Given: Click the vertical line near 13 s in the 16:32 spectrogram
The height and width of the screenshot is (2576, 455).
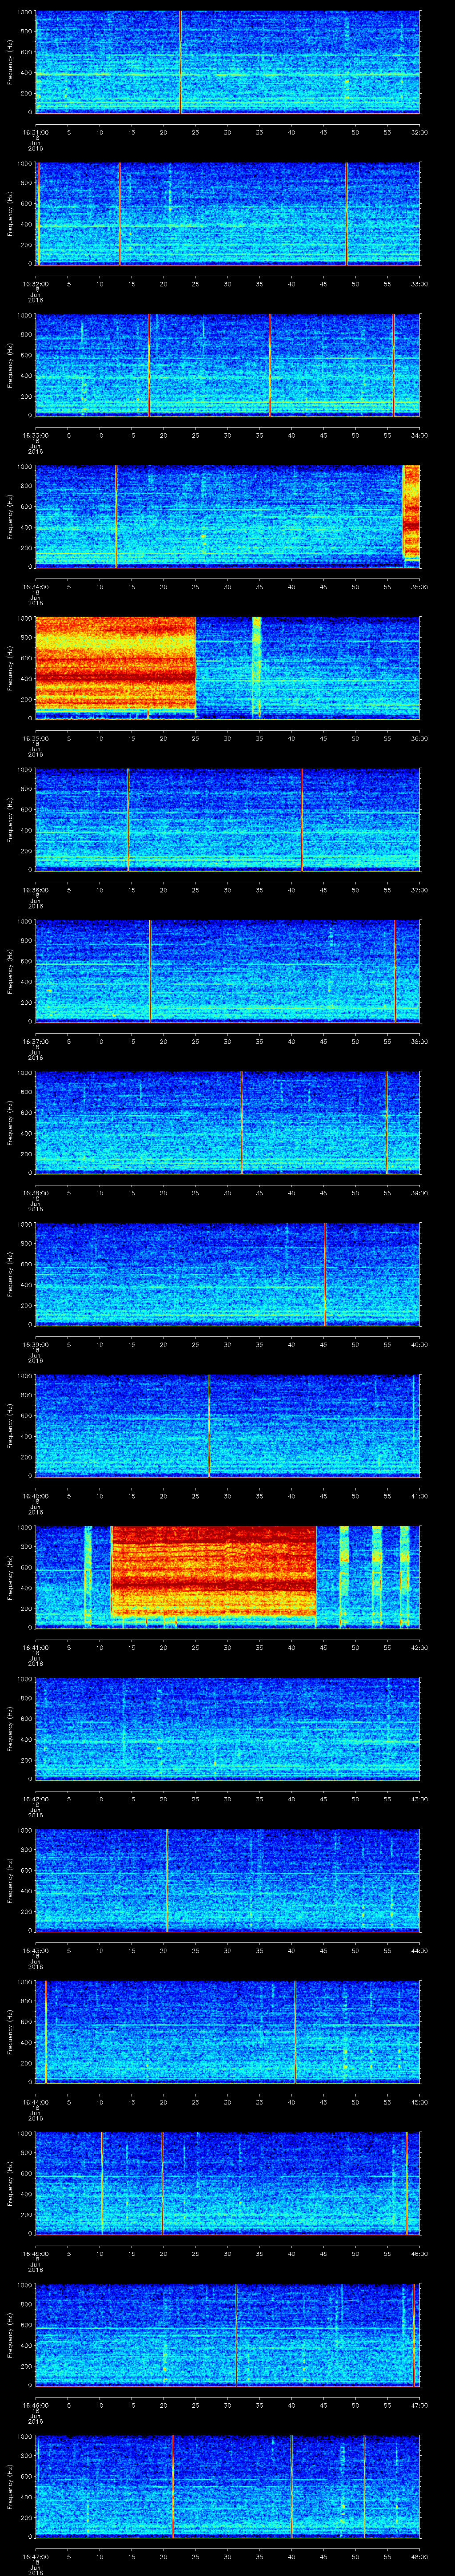Looking at the screenshot, I should (120, 213).
